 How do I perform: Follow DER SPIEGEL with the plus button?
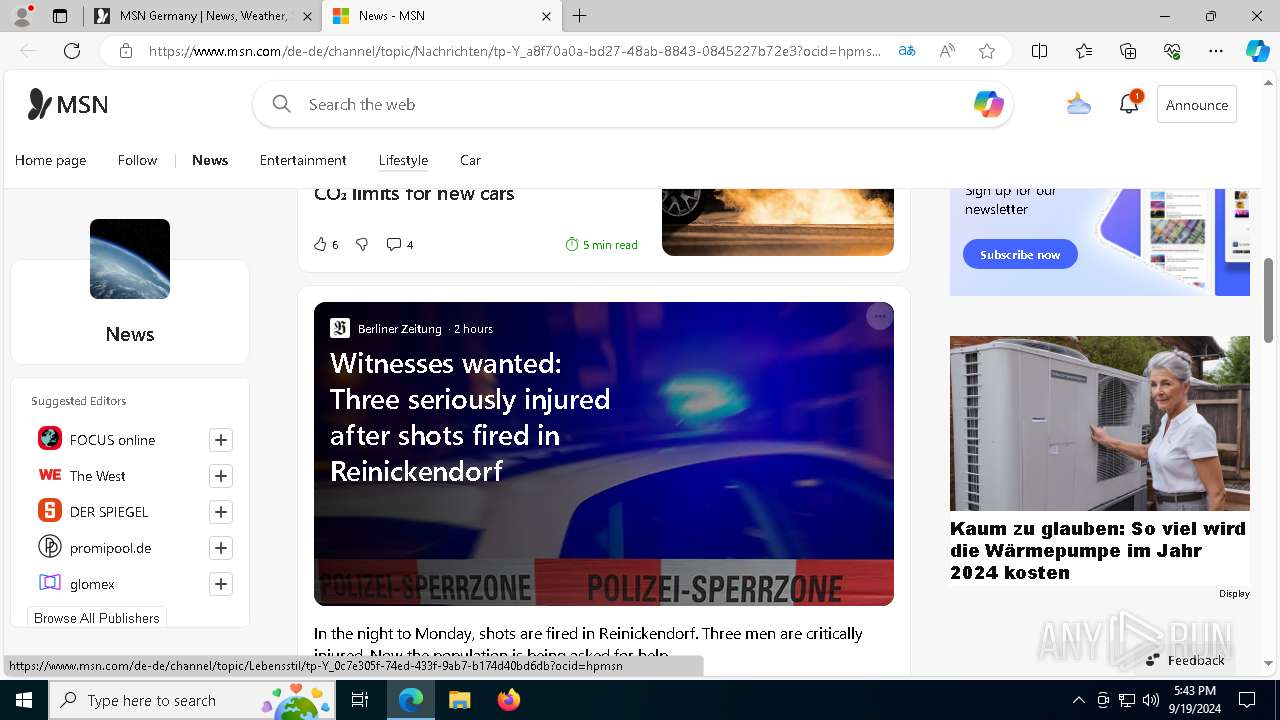[221, 512]
